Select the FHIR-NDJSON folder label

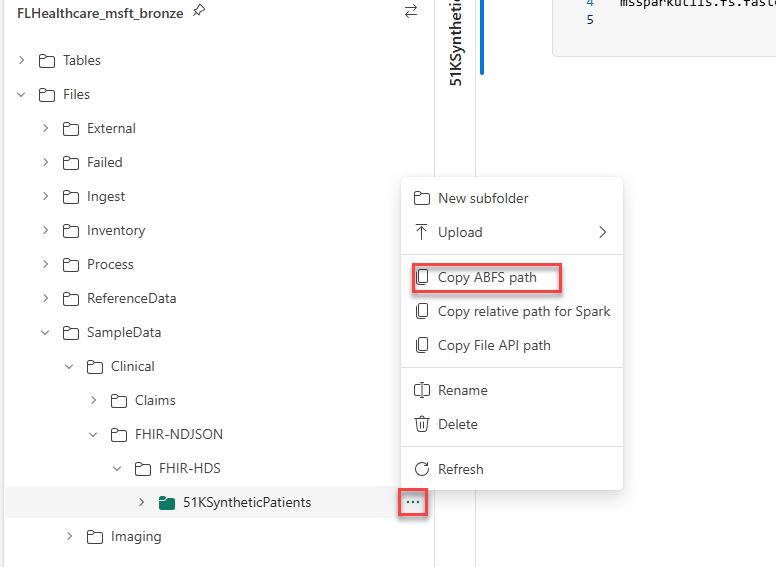(x=179, y=434)
